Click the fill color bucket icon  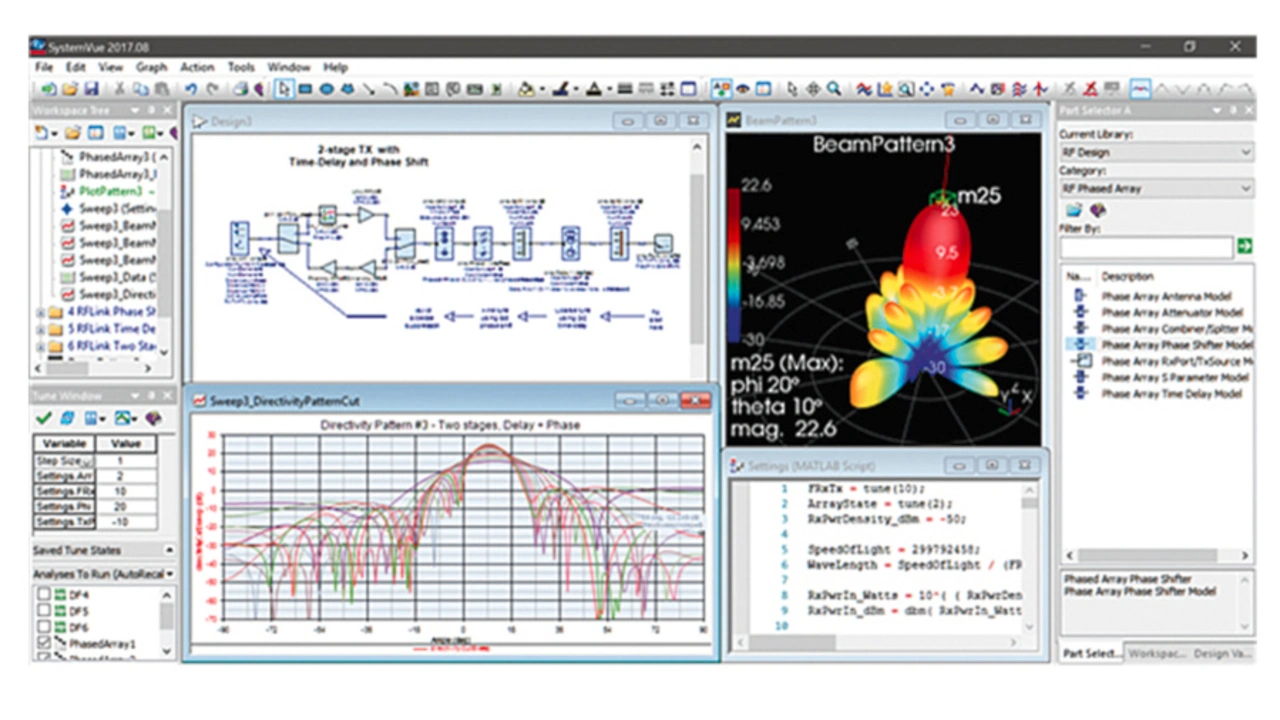pyautogui.click(x=525, y=89)
